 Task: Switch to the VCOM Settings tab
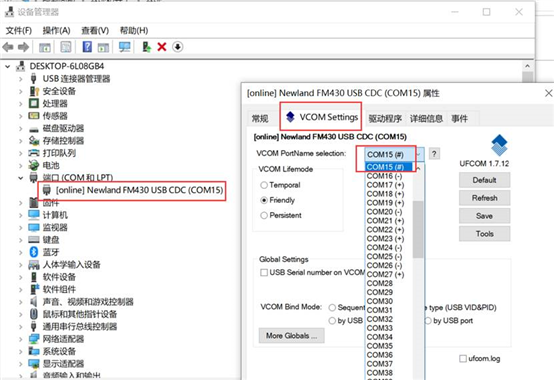click(321, 117)
